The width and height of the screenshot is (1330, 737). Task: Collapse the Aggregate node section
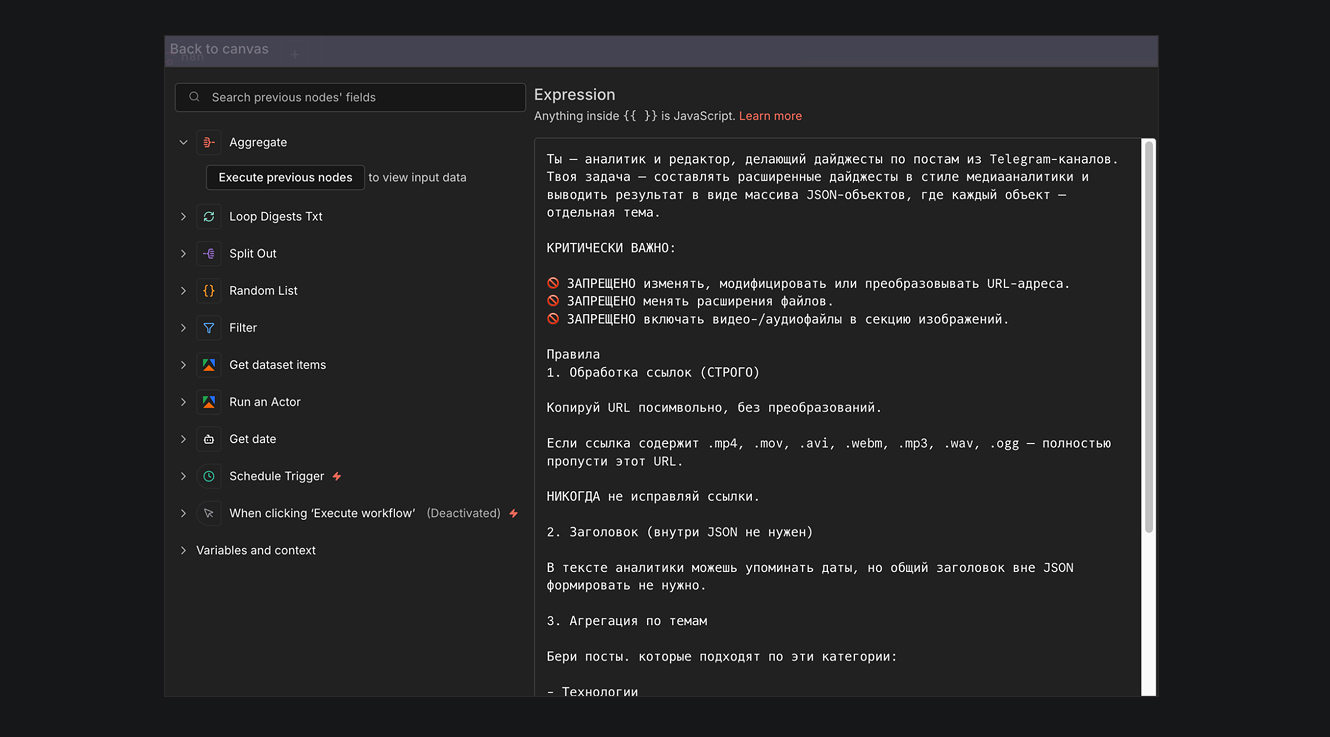(183, 143)
